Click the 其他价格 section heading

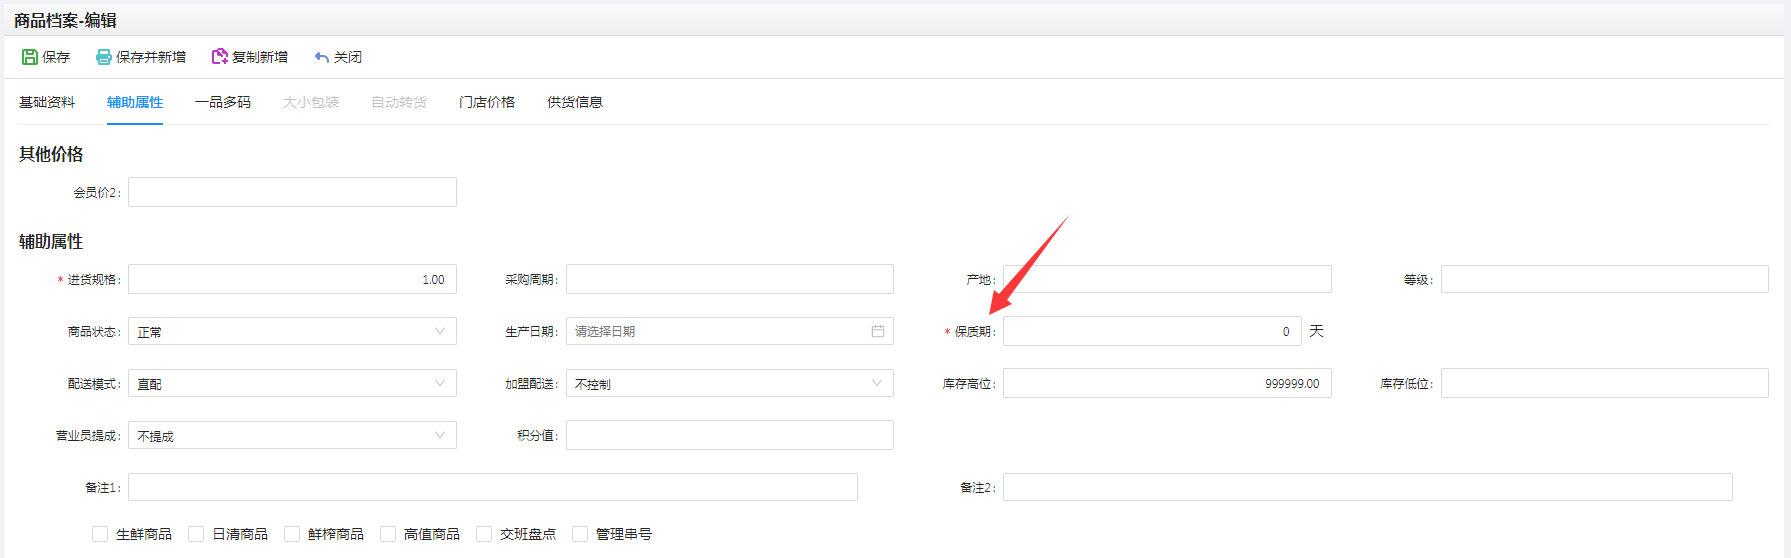tap(51, 154)
